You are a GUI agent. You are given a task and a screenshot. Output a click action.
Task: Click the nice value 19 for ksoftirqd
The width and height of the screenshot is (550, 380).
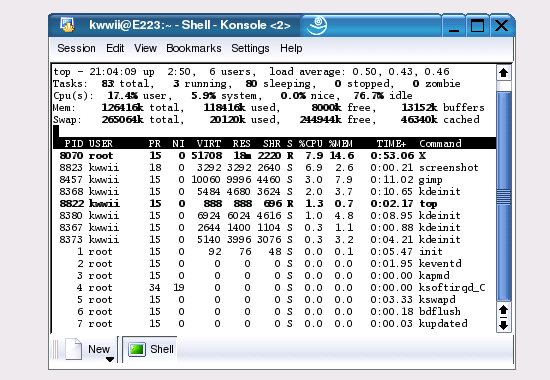click(x=179, y=288)
